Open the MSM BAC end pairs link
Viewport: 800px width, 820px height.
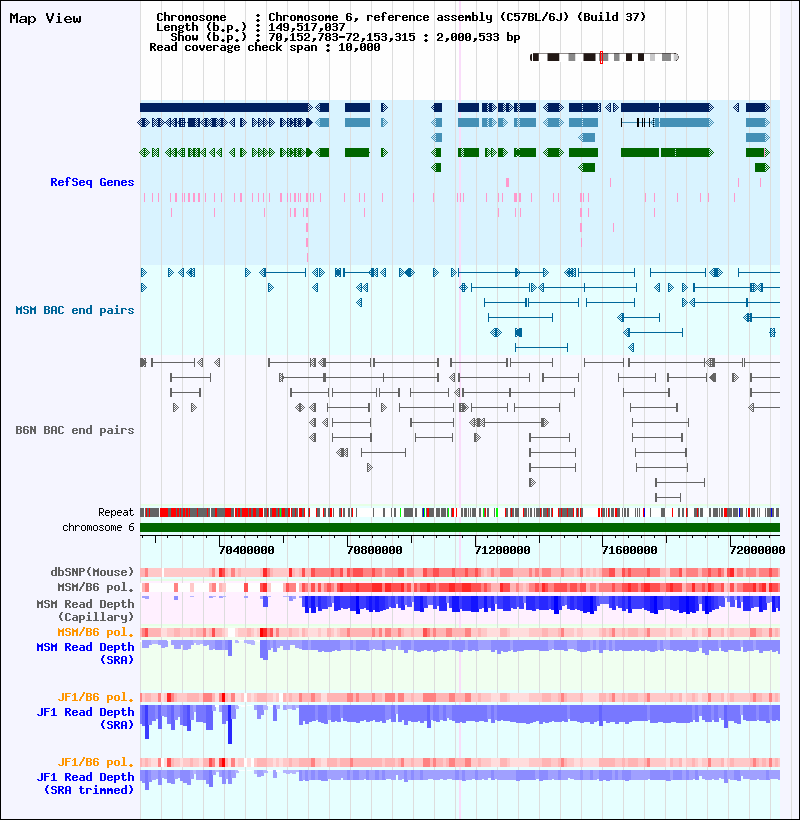coord(75,310)
